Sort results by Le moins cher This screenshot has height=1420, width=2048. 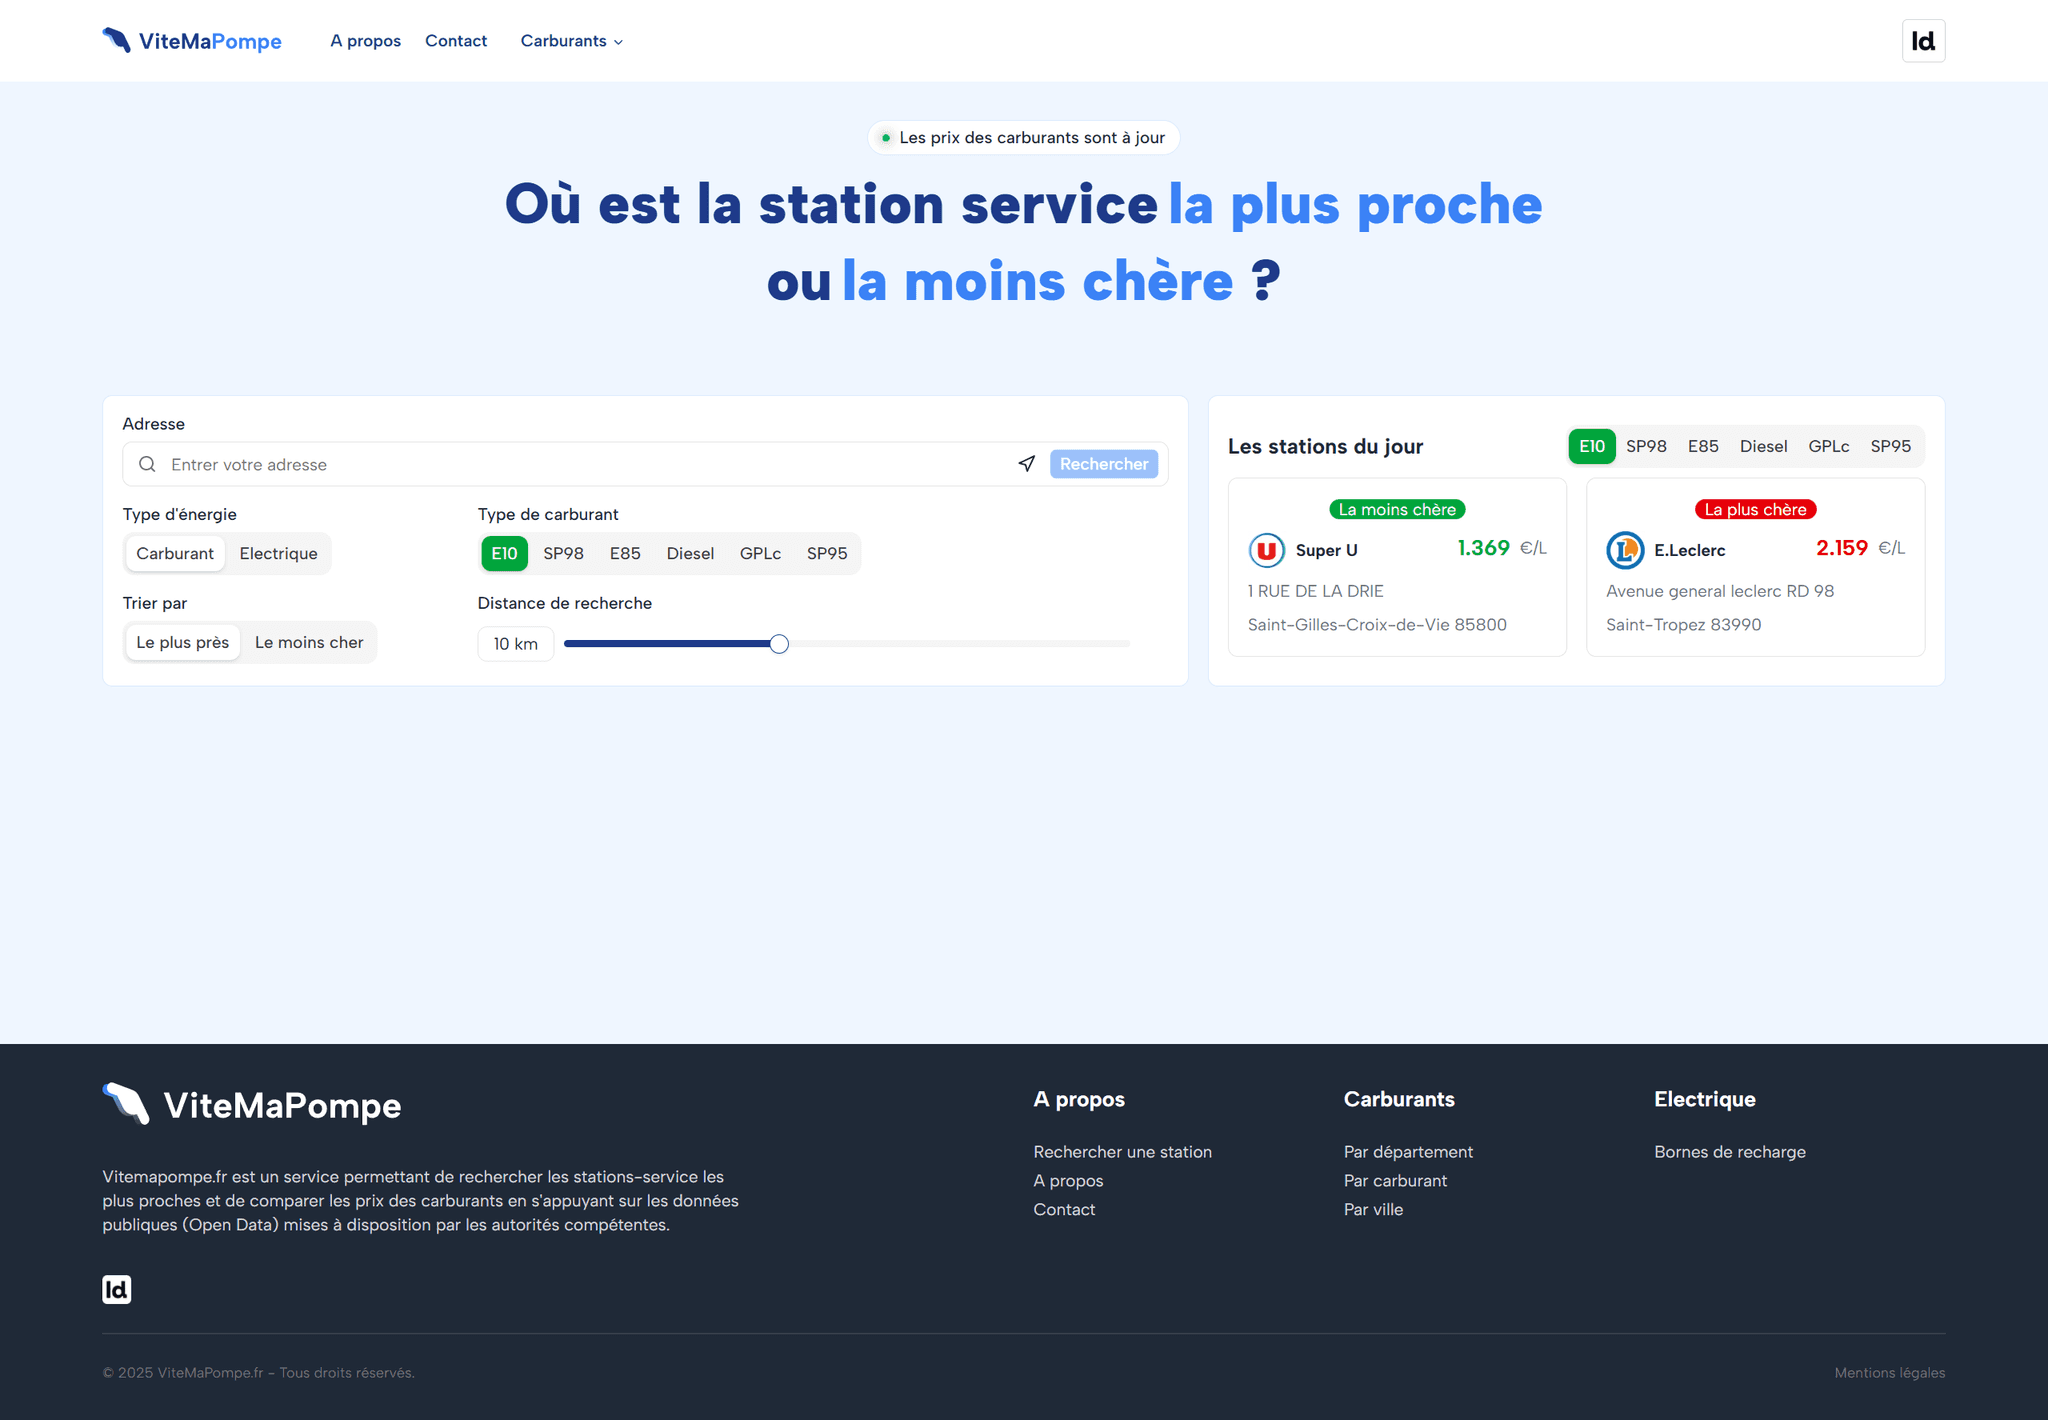[308, 642]
